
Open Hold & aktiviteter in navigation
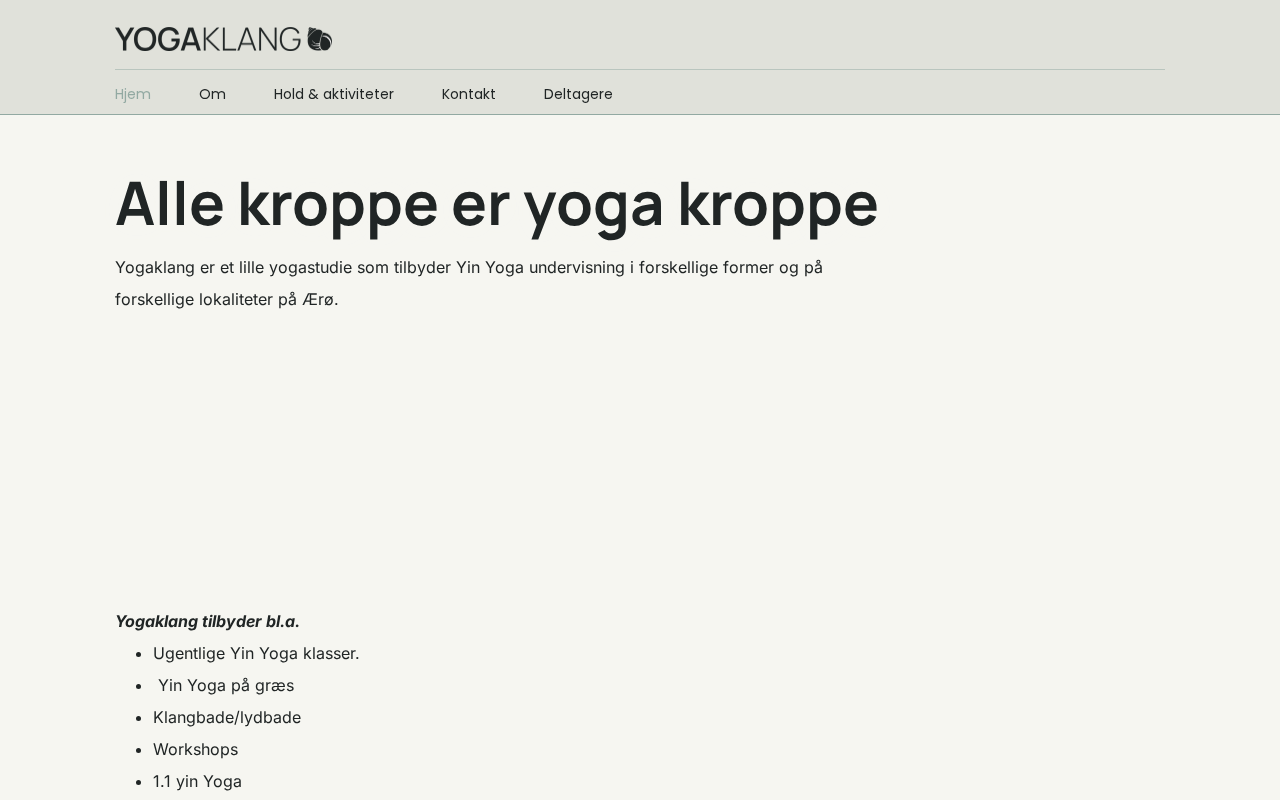tap(333, 94)
